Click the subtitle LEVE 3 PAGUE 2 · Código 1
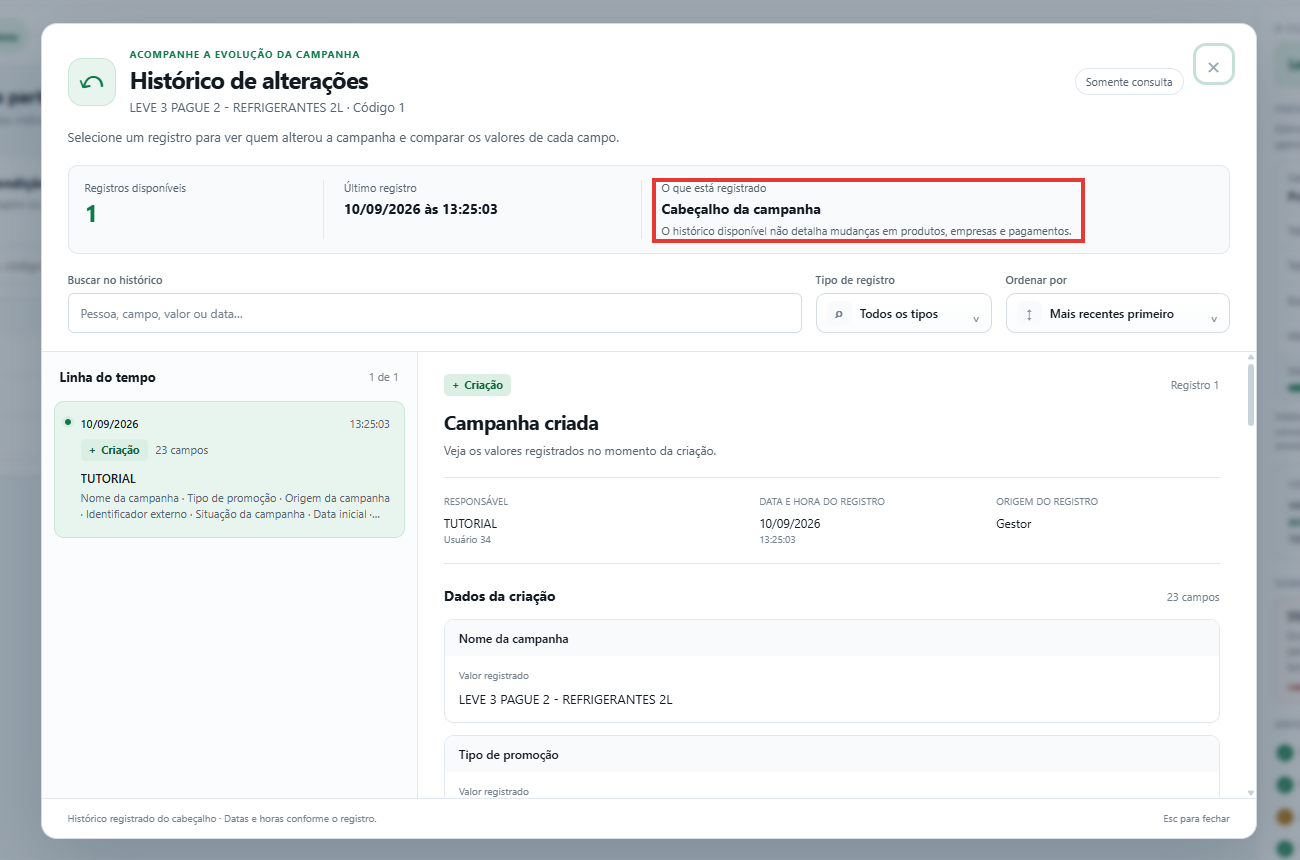Image resolution: width=1300 pixels, height=860 pixels. click(267, 107)
